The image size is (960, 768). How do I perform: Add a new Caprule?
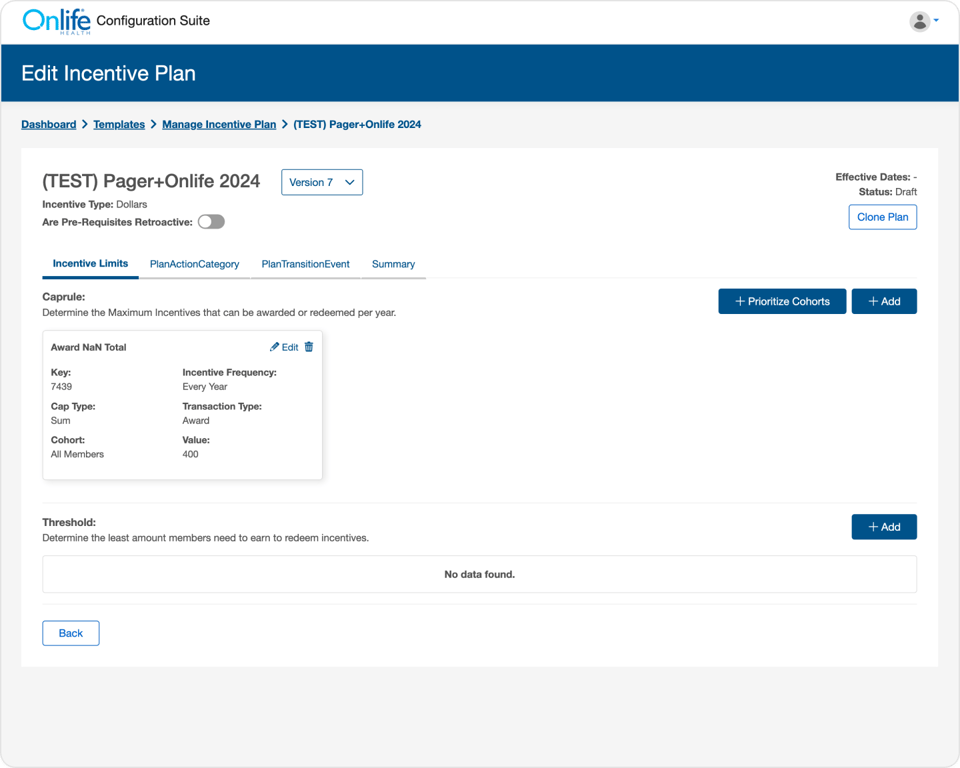point(884,301)
